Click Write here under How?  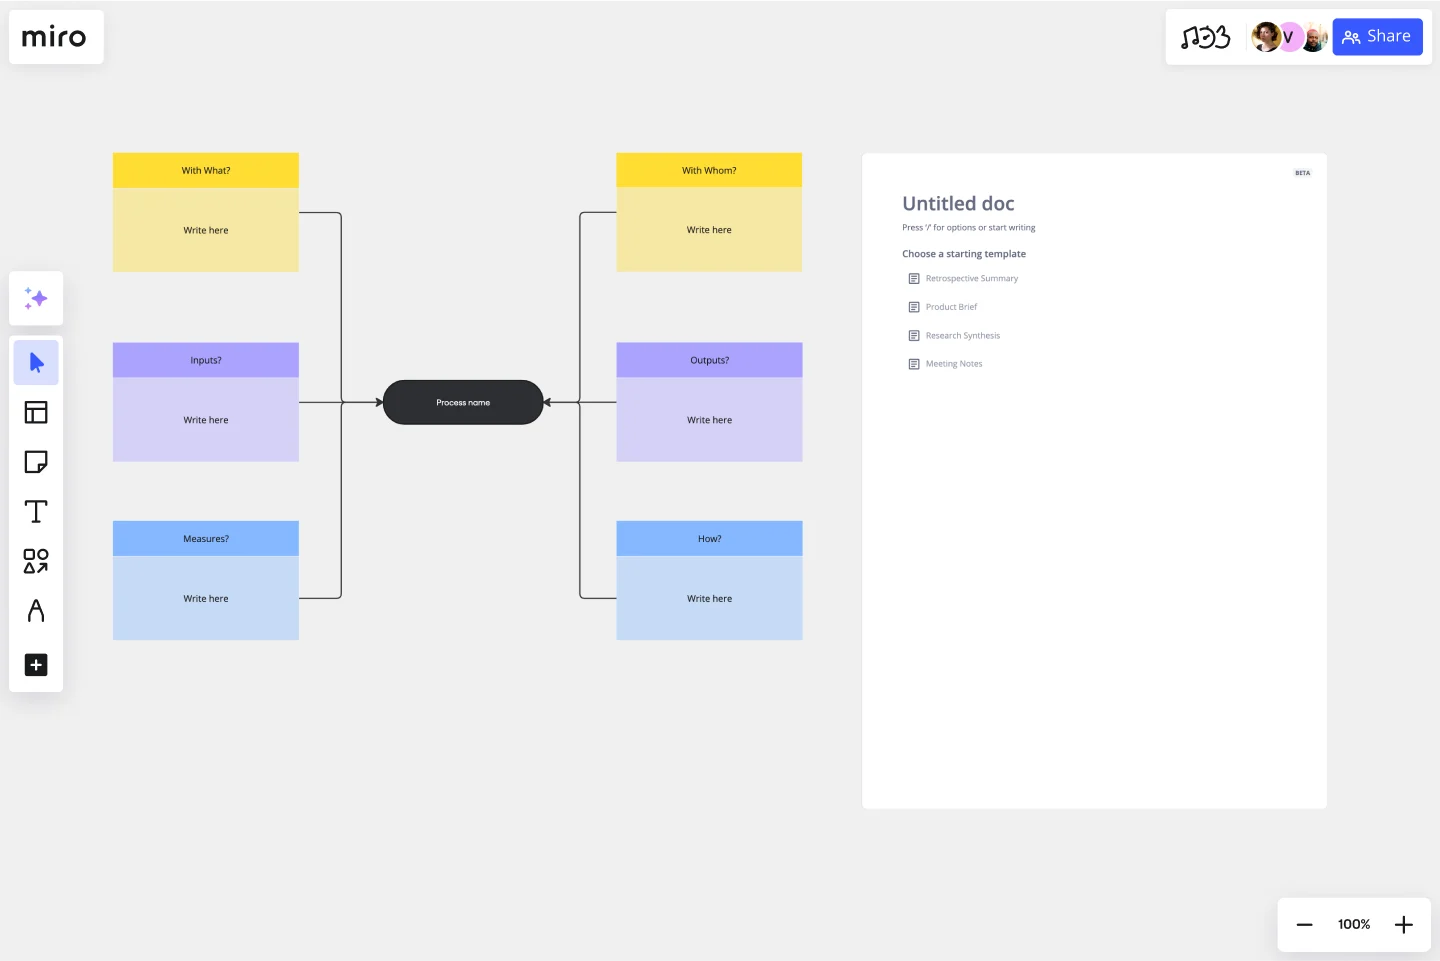tap(709, 599)
